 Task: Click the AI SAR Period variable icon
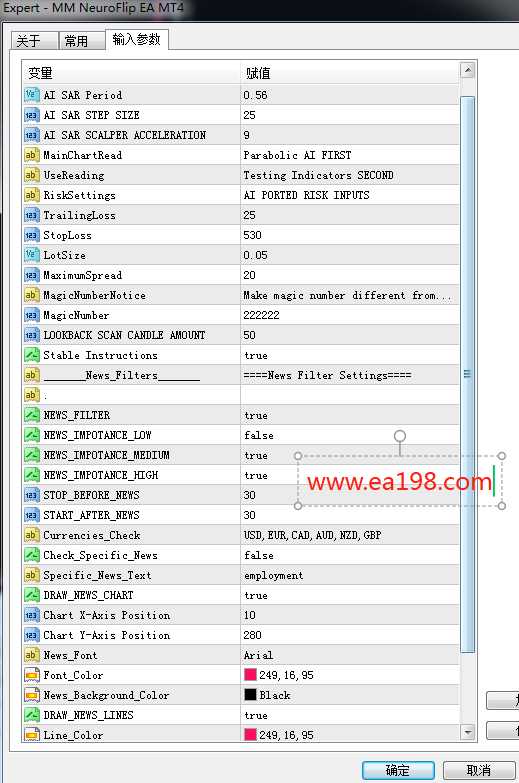click(31, 94)
